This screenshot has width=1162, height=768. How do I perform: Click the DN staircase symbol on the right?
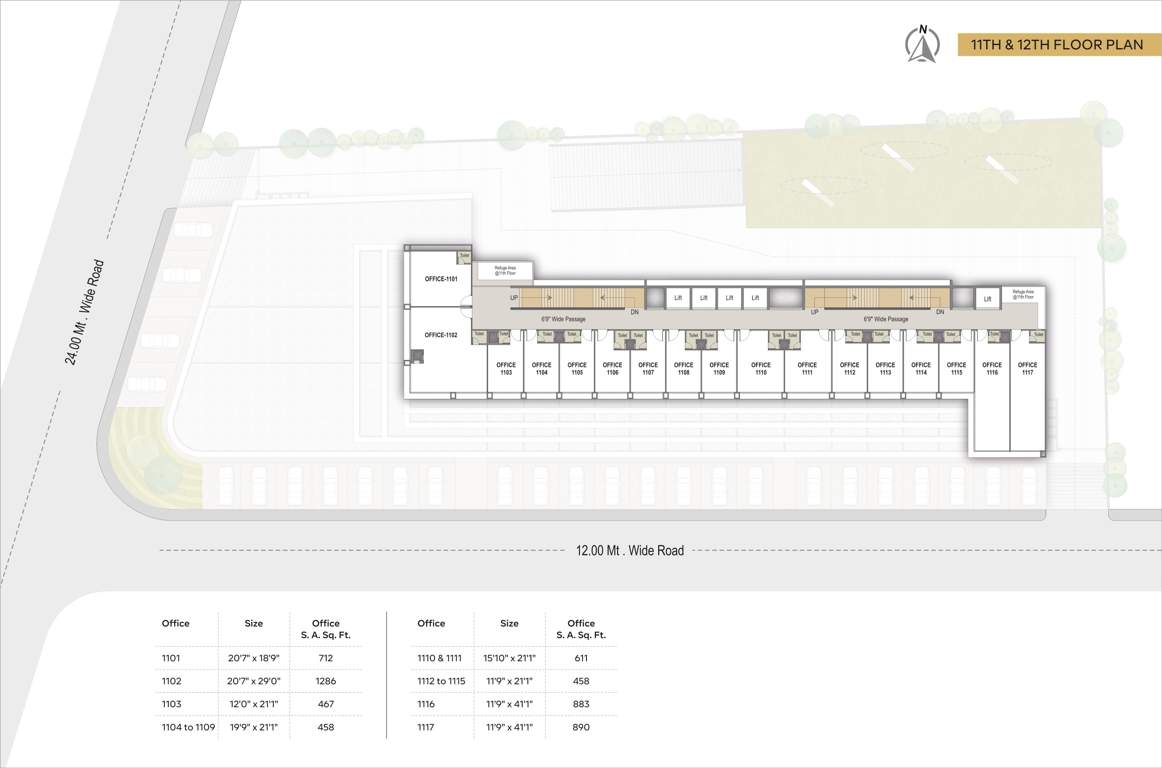tap(940, 312)
